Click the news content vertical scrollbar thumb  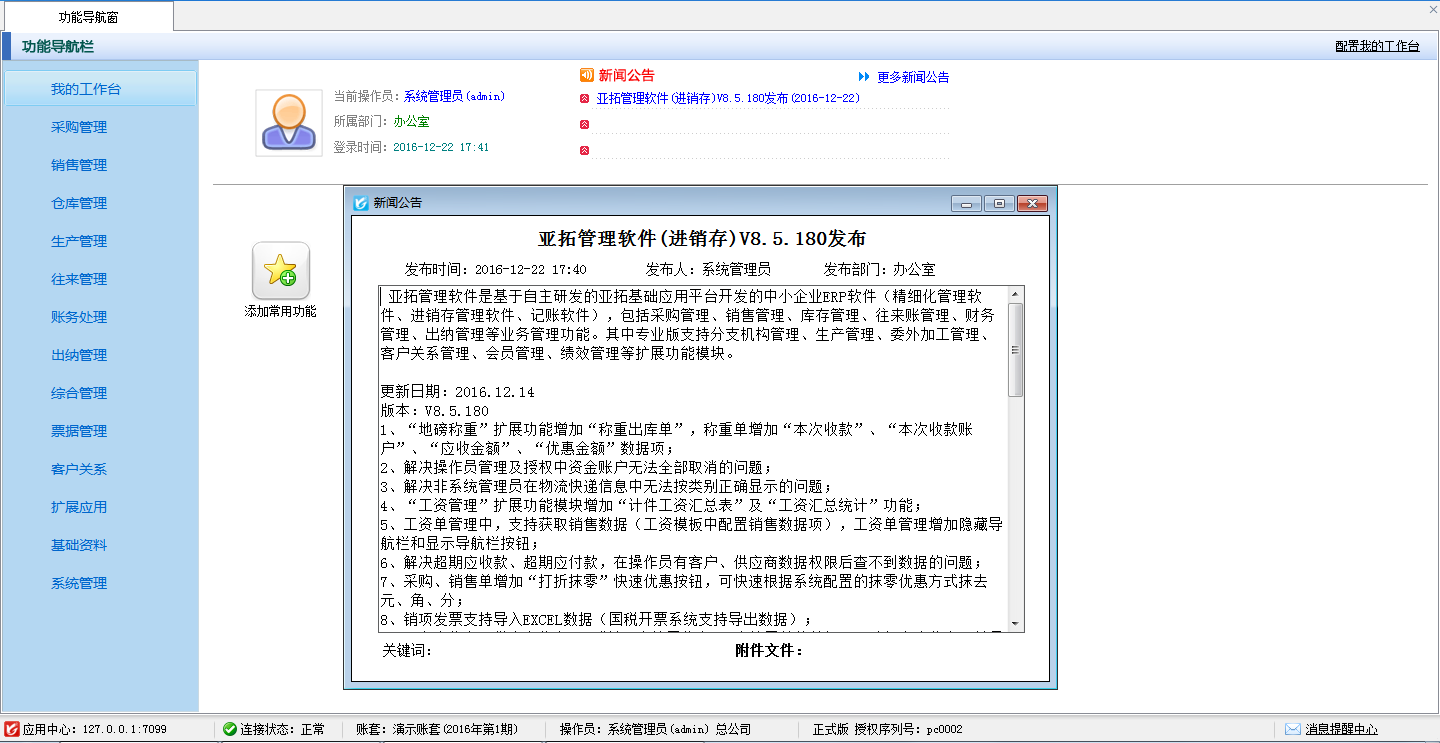pyautogui.click(x=1016, y=350)
